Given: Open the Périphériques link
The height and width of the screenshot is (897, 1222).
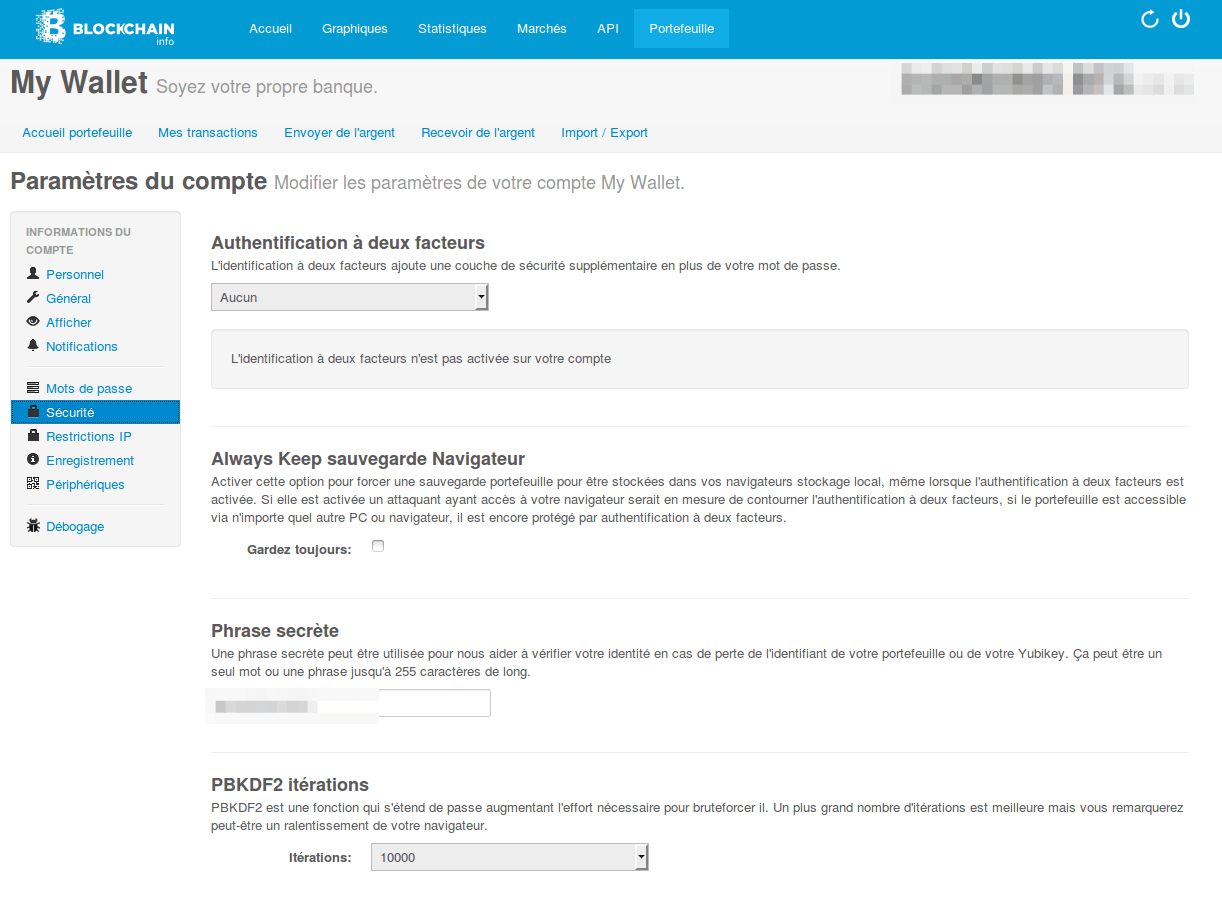Looking at the screenshot, I should click(85, 484).
